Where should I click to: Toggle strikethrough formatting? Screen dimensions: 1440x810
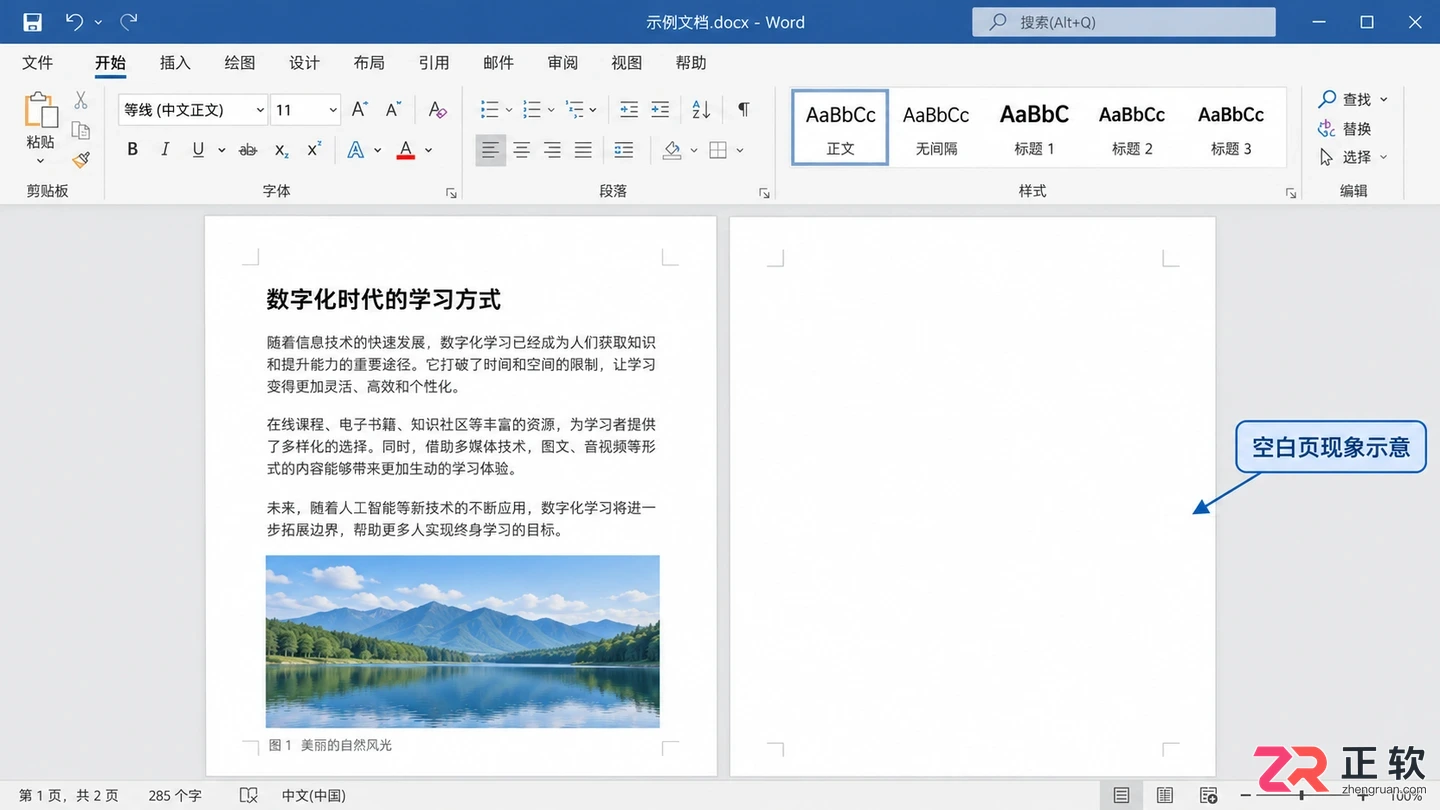point(248,150)
